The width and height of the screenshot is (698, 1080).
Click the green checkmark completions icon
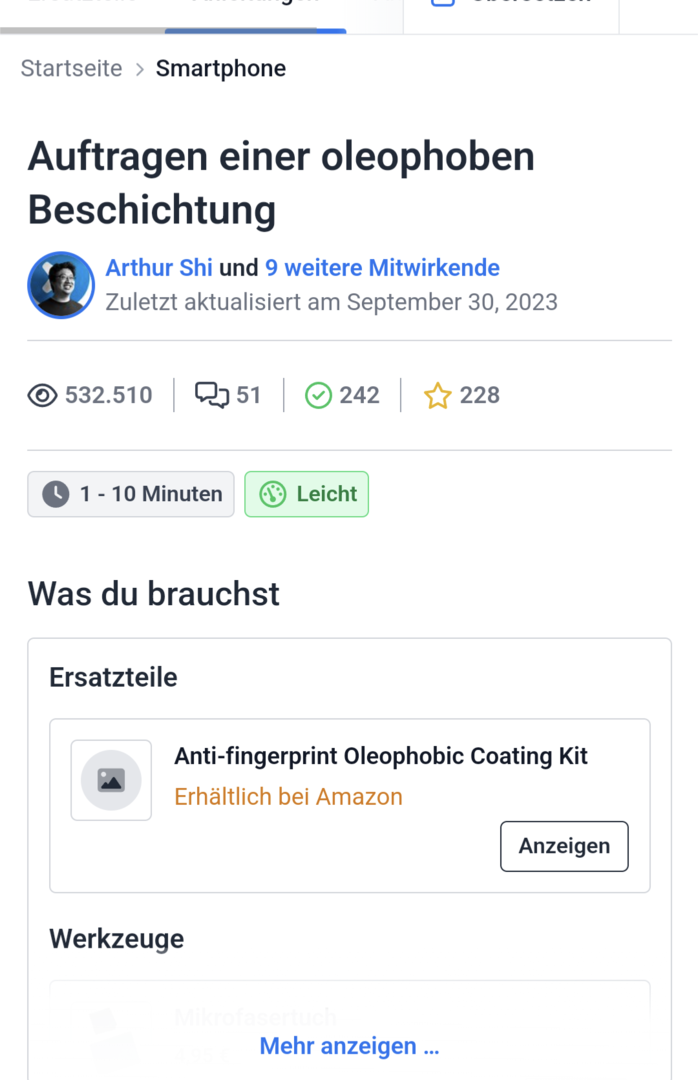318,396
